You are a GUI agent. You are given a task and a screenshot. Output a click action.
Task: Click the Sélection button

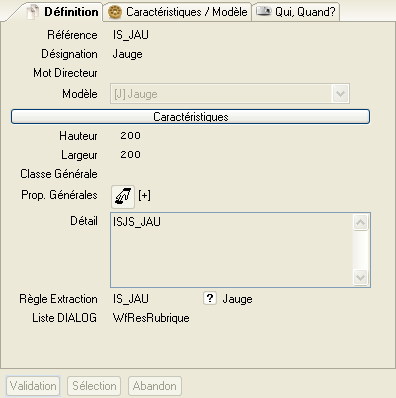point(94,386)
